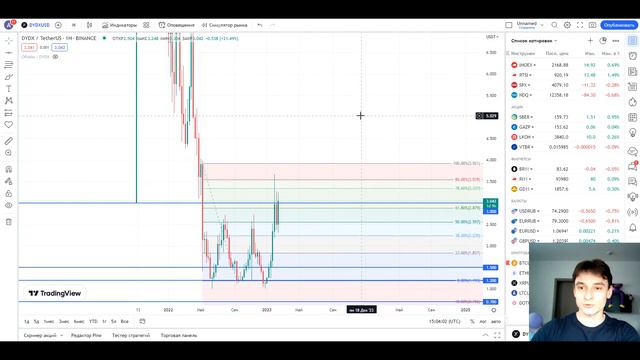640x360 pixels.
Task: Open the DYDXUSD symbol search
Action: coord(36,25)
